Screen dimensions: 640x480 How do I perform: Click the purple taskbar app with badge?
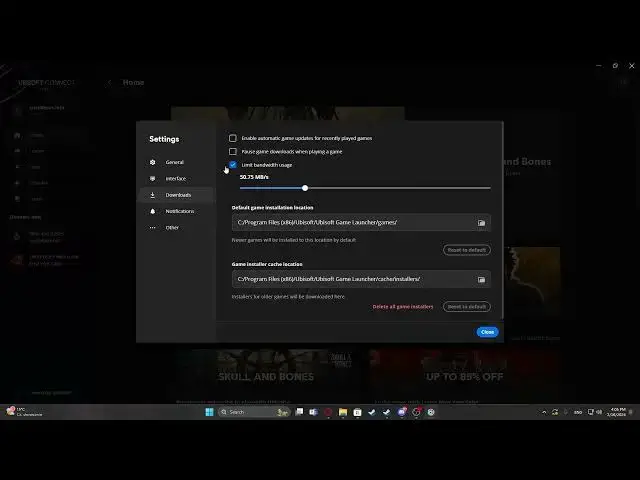point(402,412)
